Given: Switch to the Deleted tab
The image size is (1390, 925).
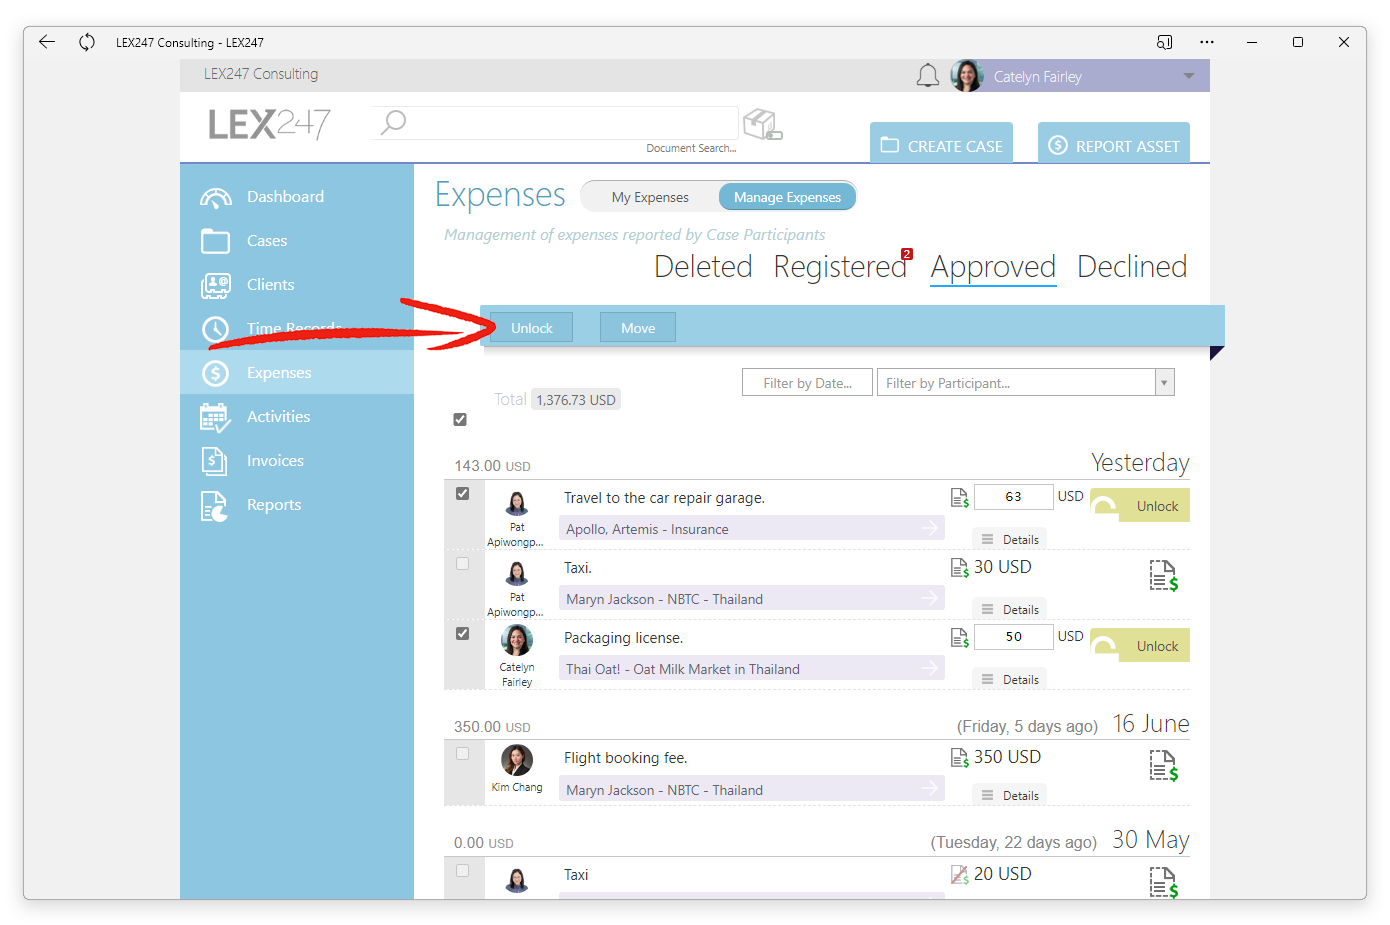Looking at the screenshot, I should coord(703,267).
